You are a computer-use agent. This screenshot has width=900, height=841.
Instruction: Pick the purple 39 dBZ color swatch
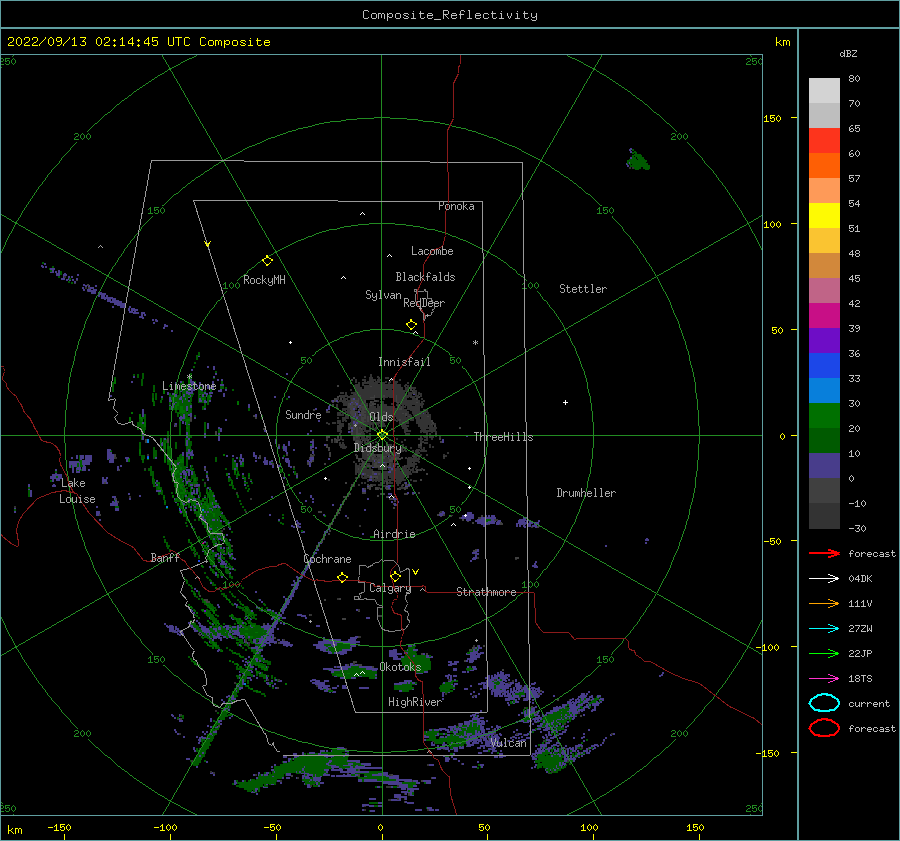point(824,340)
